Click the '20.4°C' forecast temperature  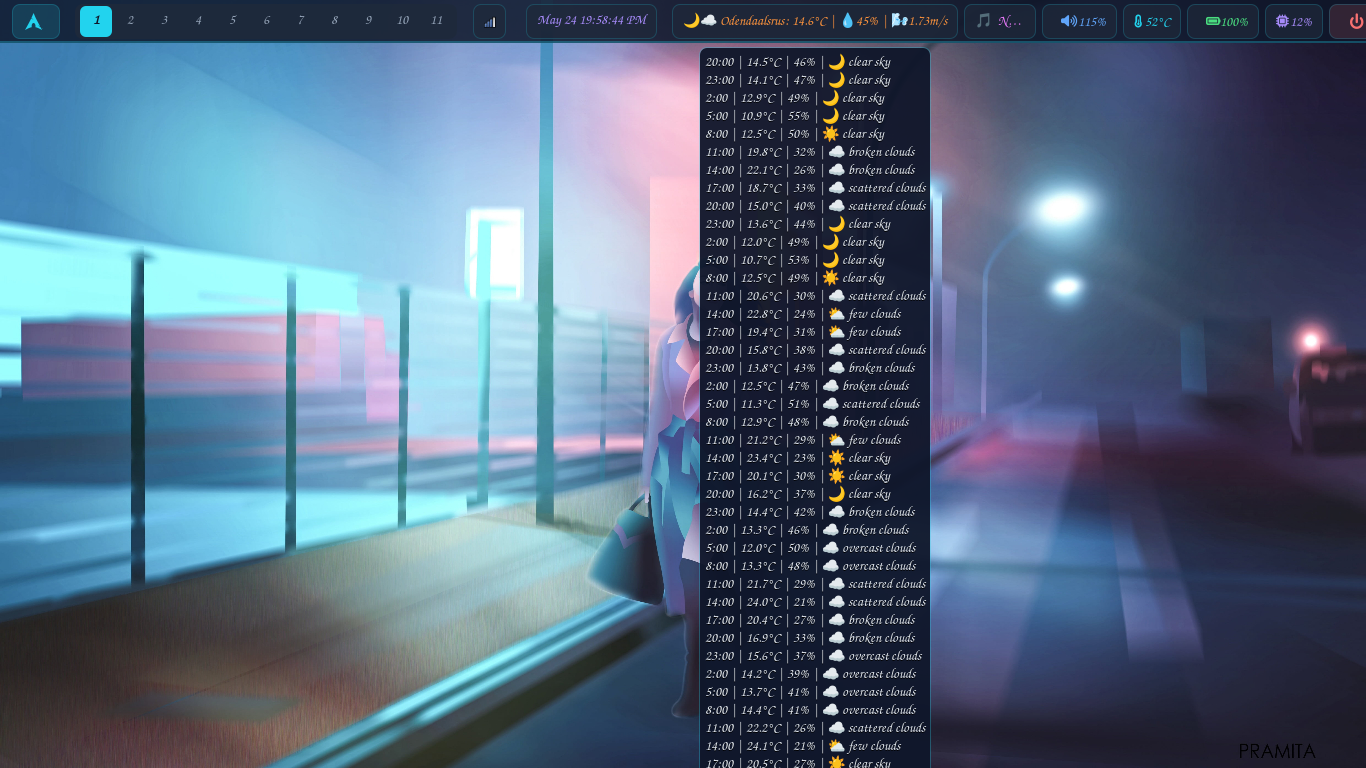(764, 620)
